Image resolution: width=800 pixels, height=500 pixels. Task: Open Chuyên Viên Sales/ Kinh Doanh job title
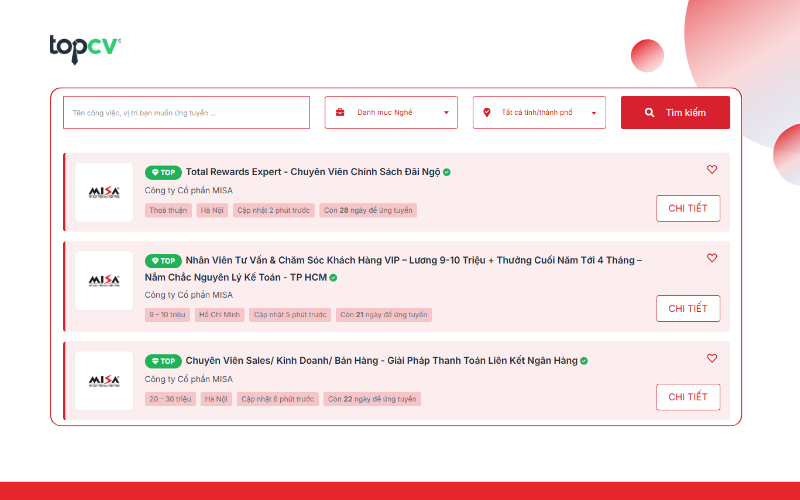pos(382,361)
